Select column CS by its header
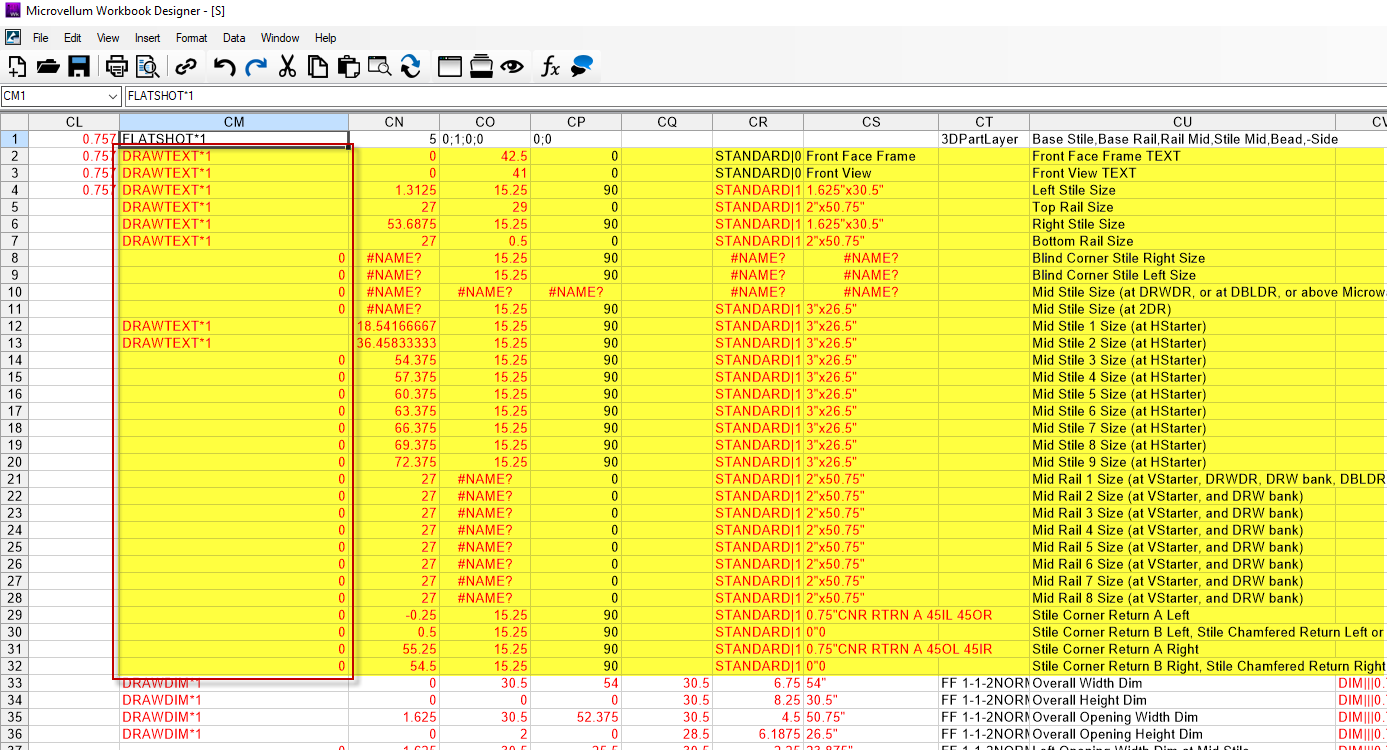Screen dimensions: 1387x750 tap(871, 122)
